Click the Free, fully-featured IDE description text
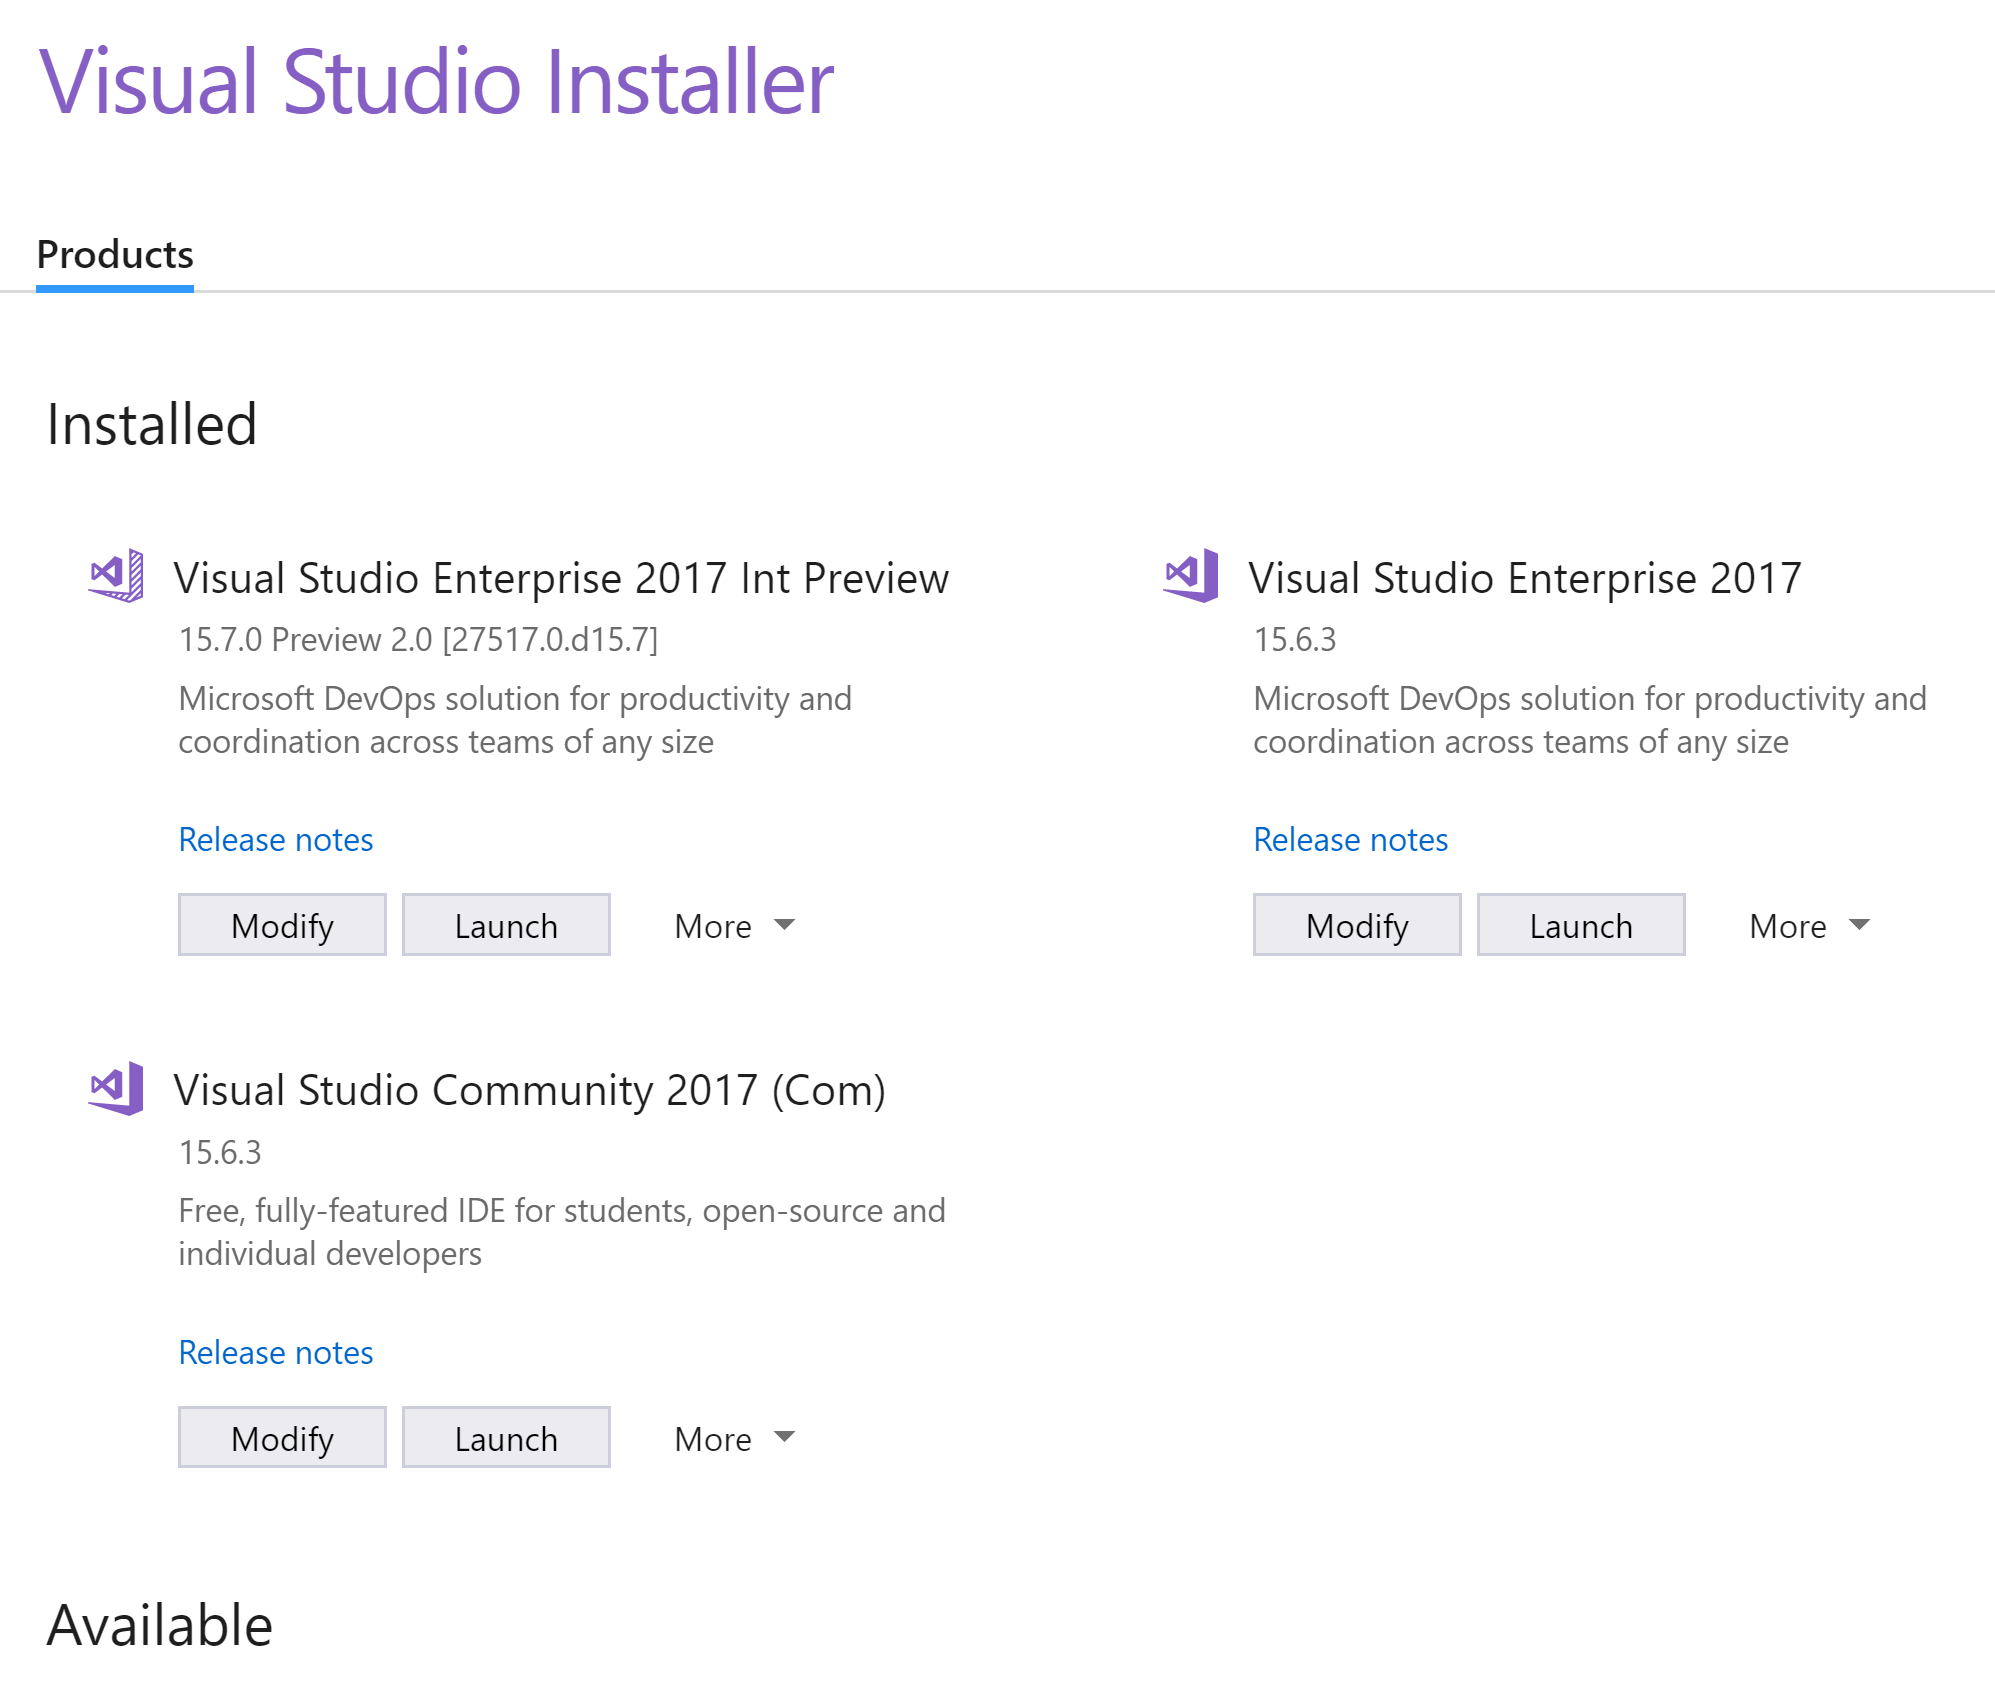The width and height of the screenshot is (1995, 1700). (x=562, y=1232)
